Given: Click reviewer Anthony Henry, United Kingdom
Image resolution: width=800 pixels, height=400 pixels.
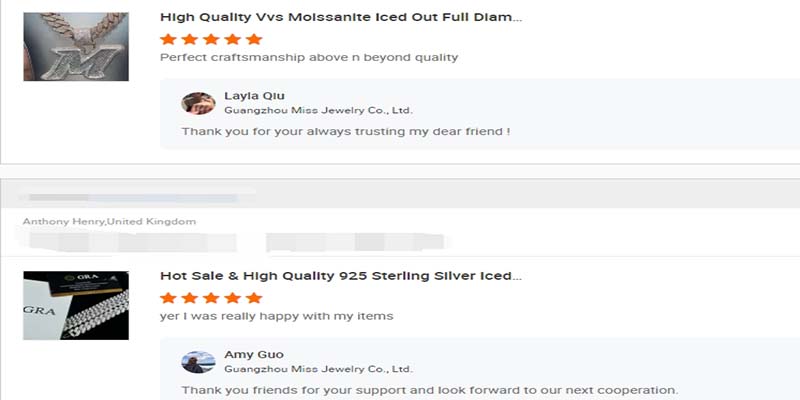Looking at the screenshot, I should point(109,221).
